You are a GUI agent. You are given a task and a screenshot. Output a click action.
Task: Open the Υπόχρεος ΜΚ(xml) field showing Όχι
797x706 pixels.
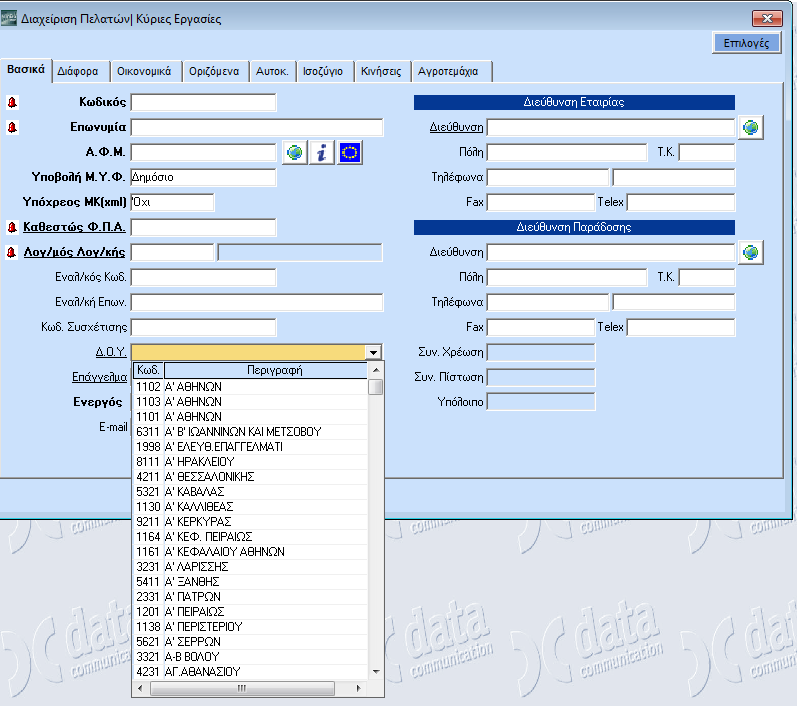(x=172, y=202)
